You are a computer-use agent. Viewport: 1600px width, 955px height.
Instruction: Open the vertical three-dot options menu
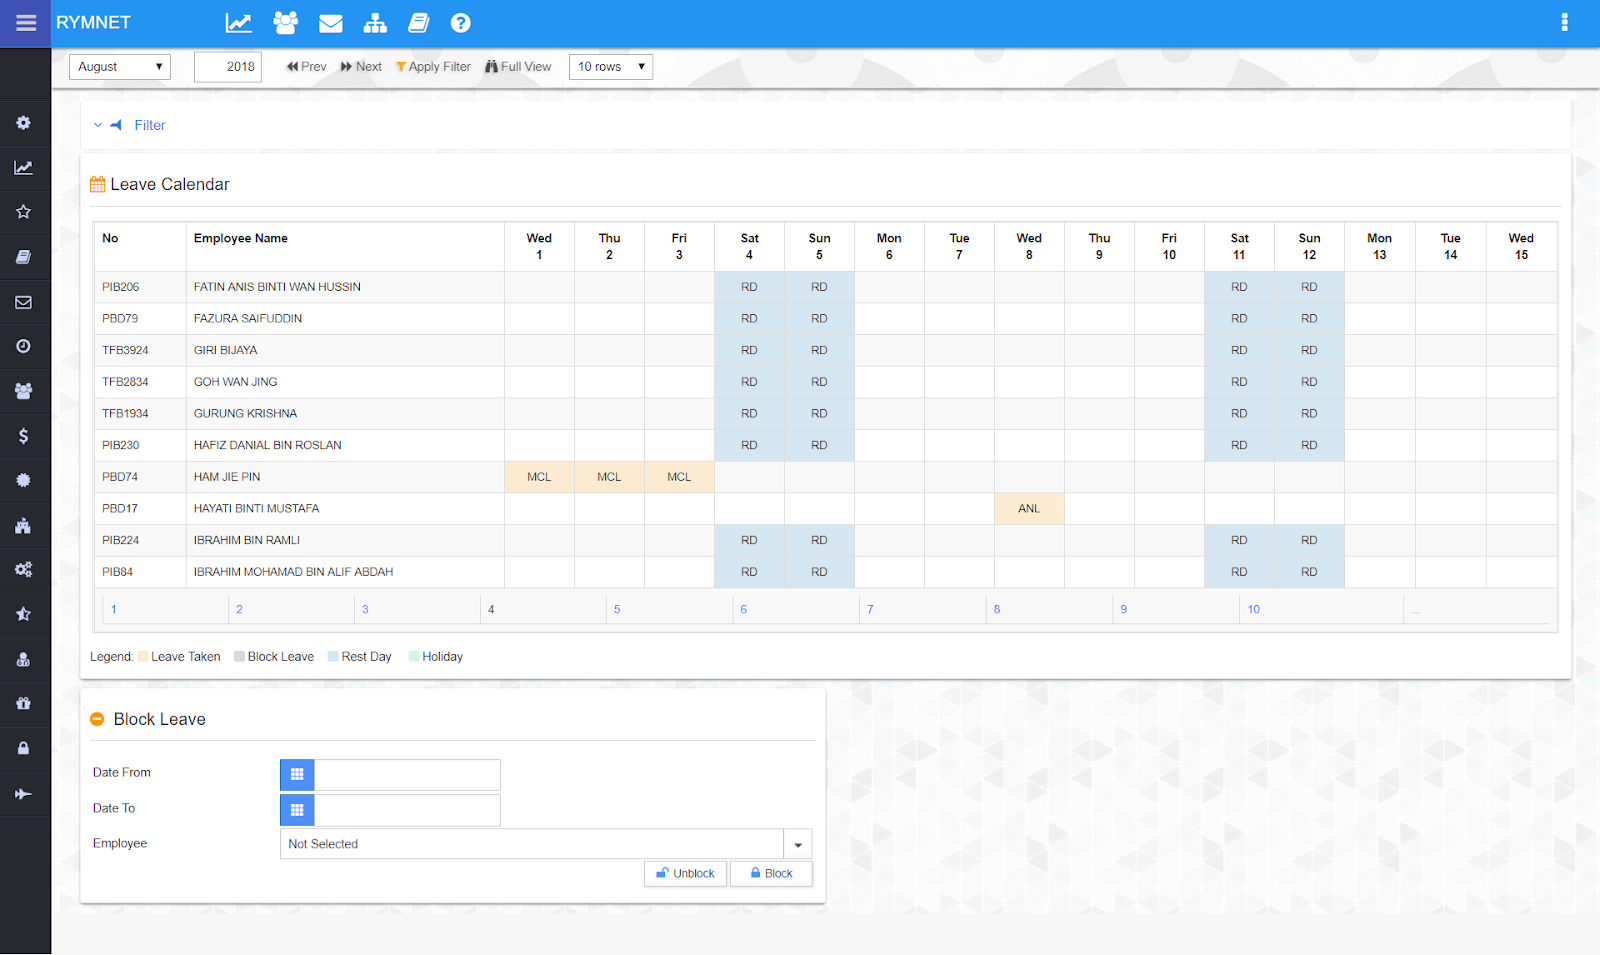pyautogui.click(x=1564, y=23)
